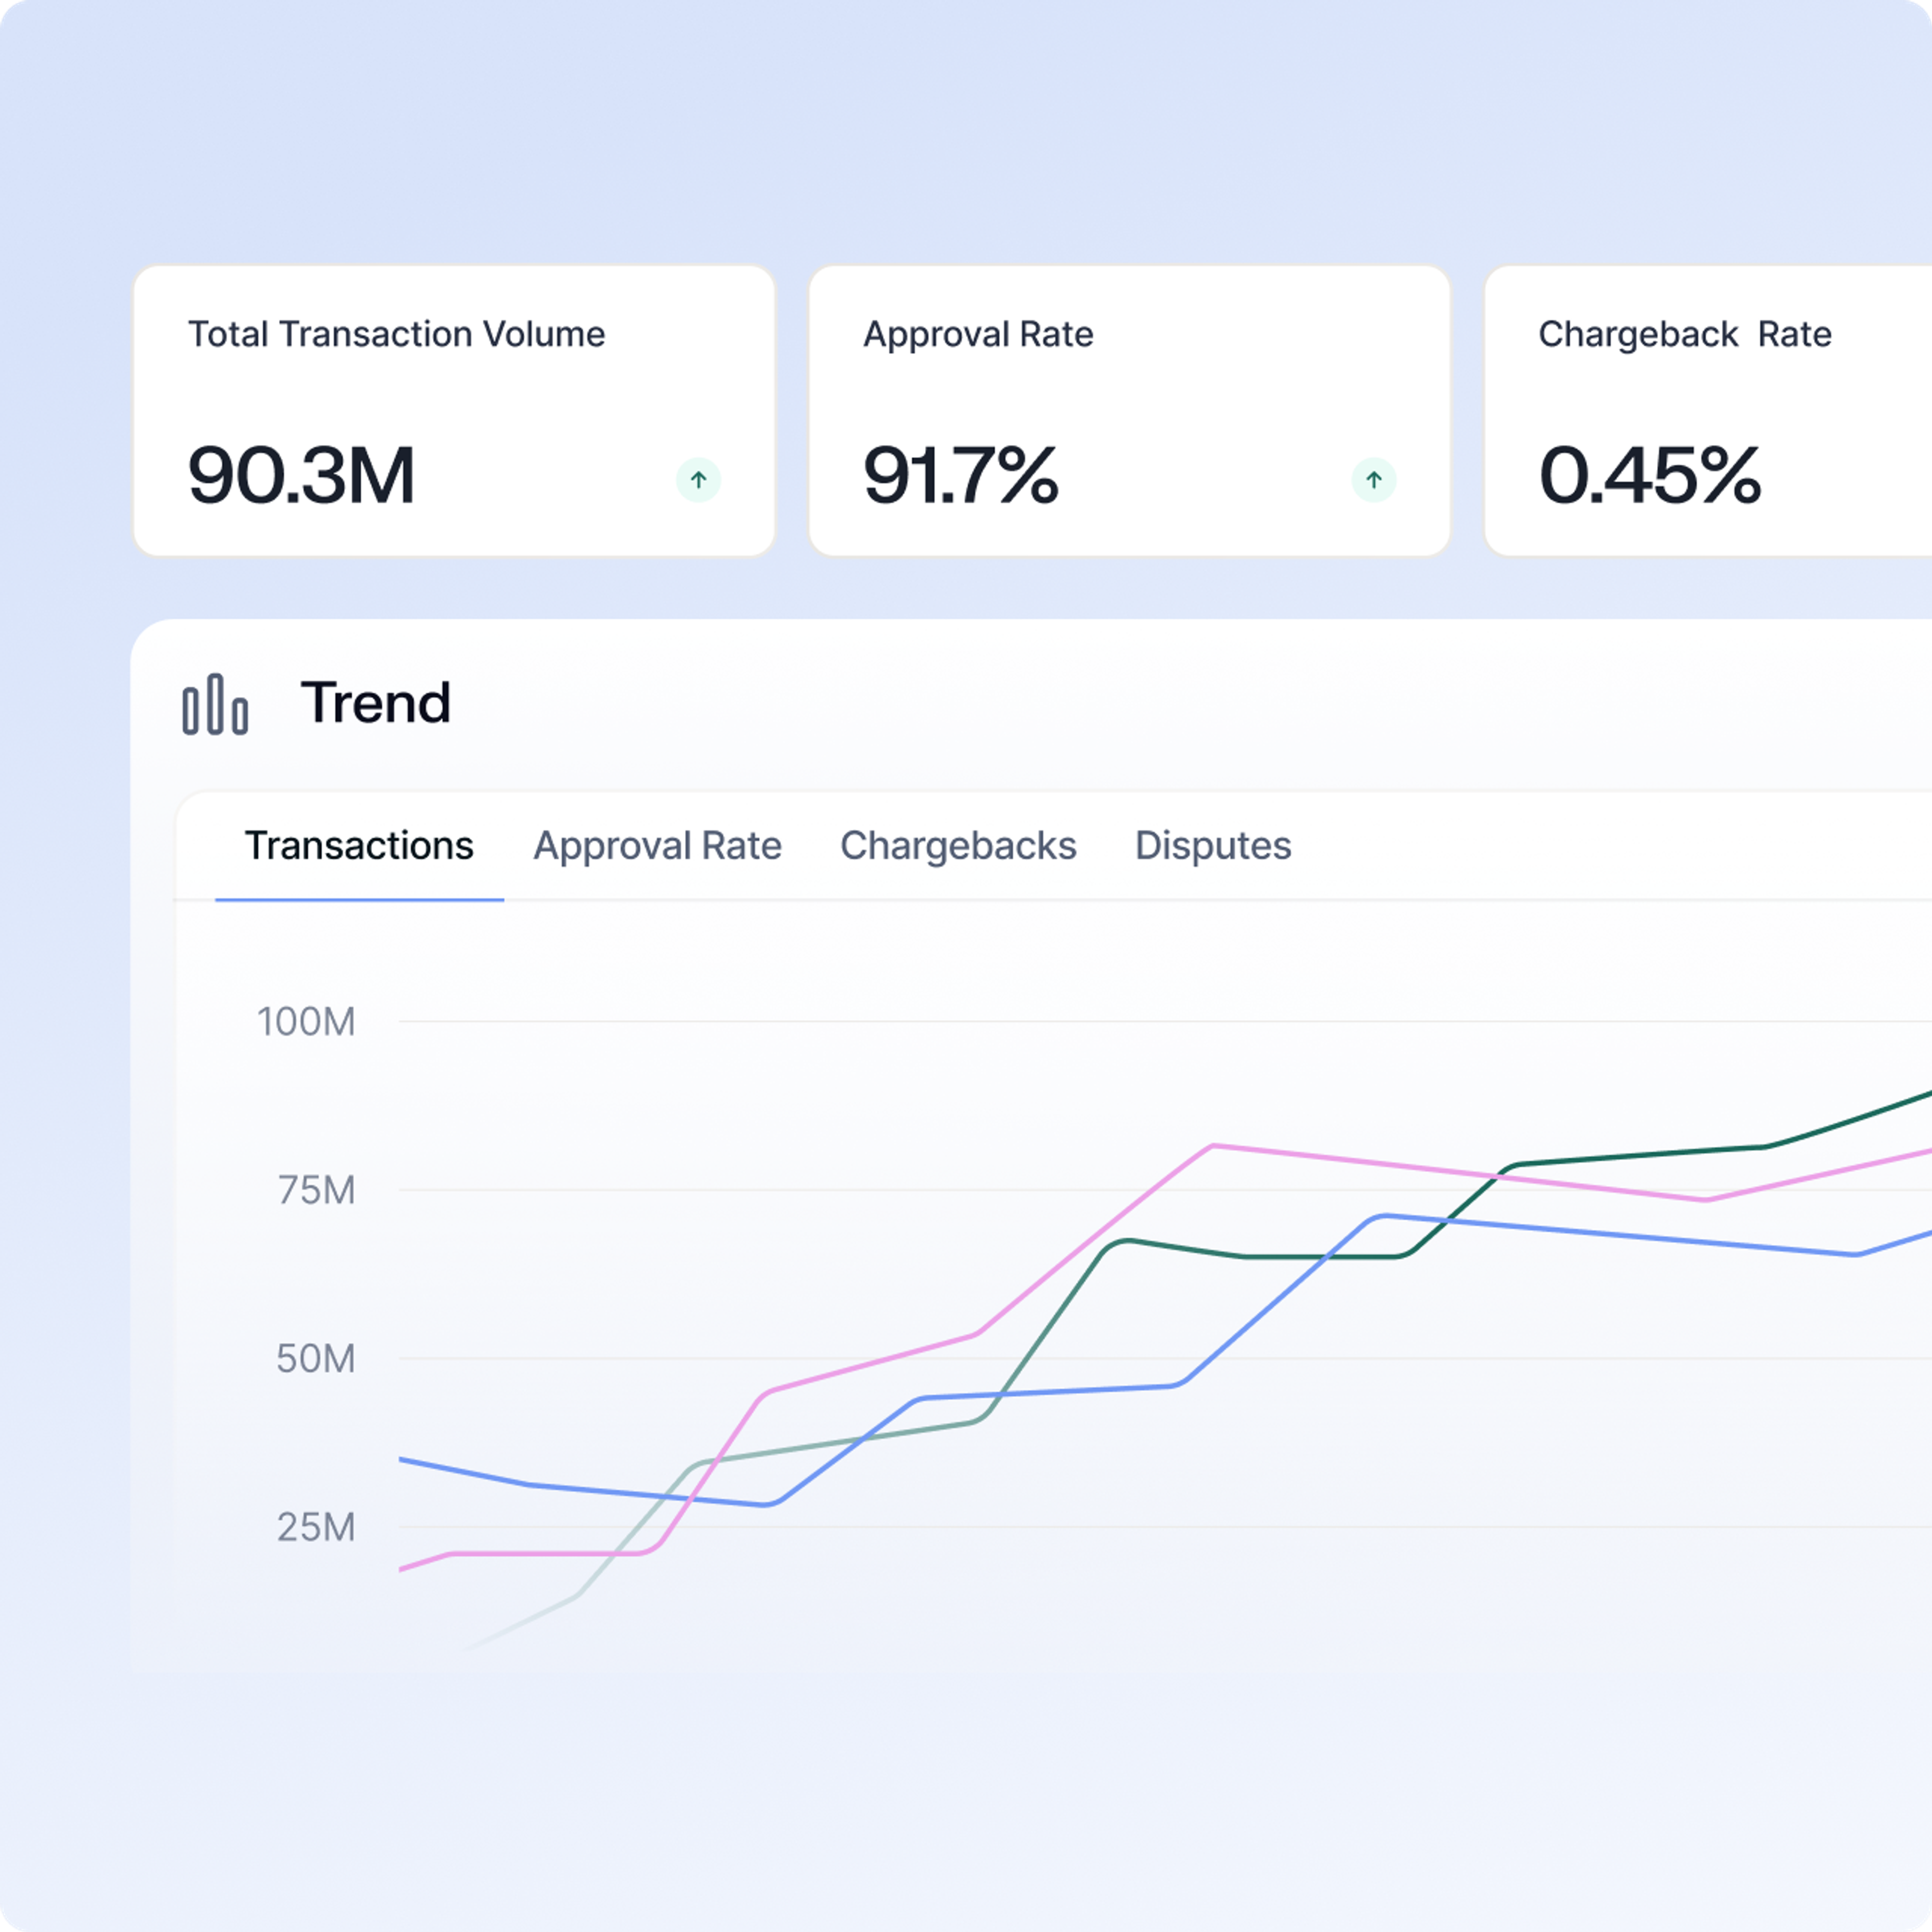Click the Approval Rate card title
1932x1932 pixels.
[978, 334]
